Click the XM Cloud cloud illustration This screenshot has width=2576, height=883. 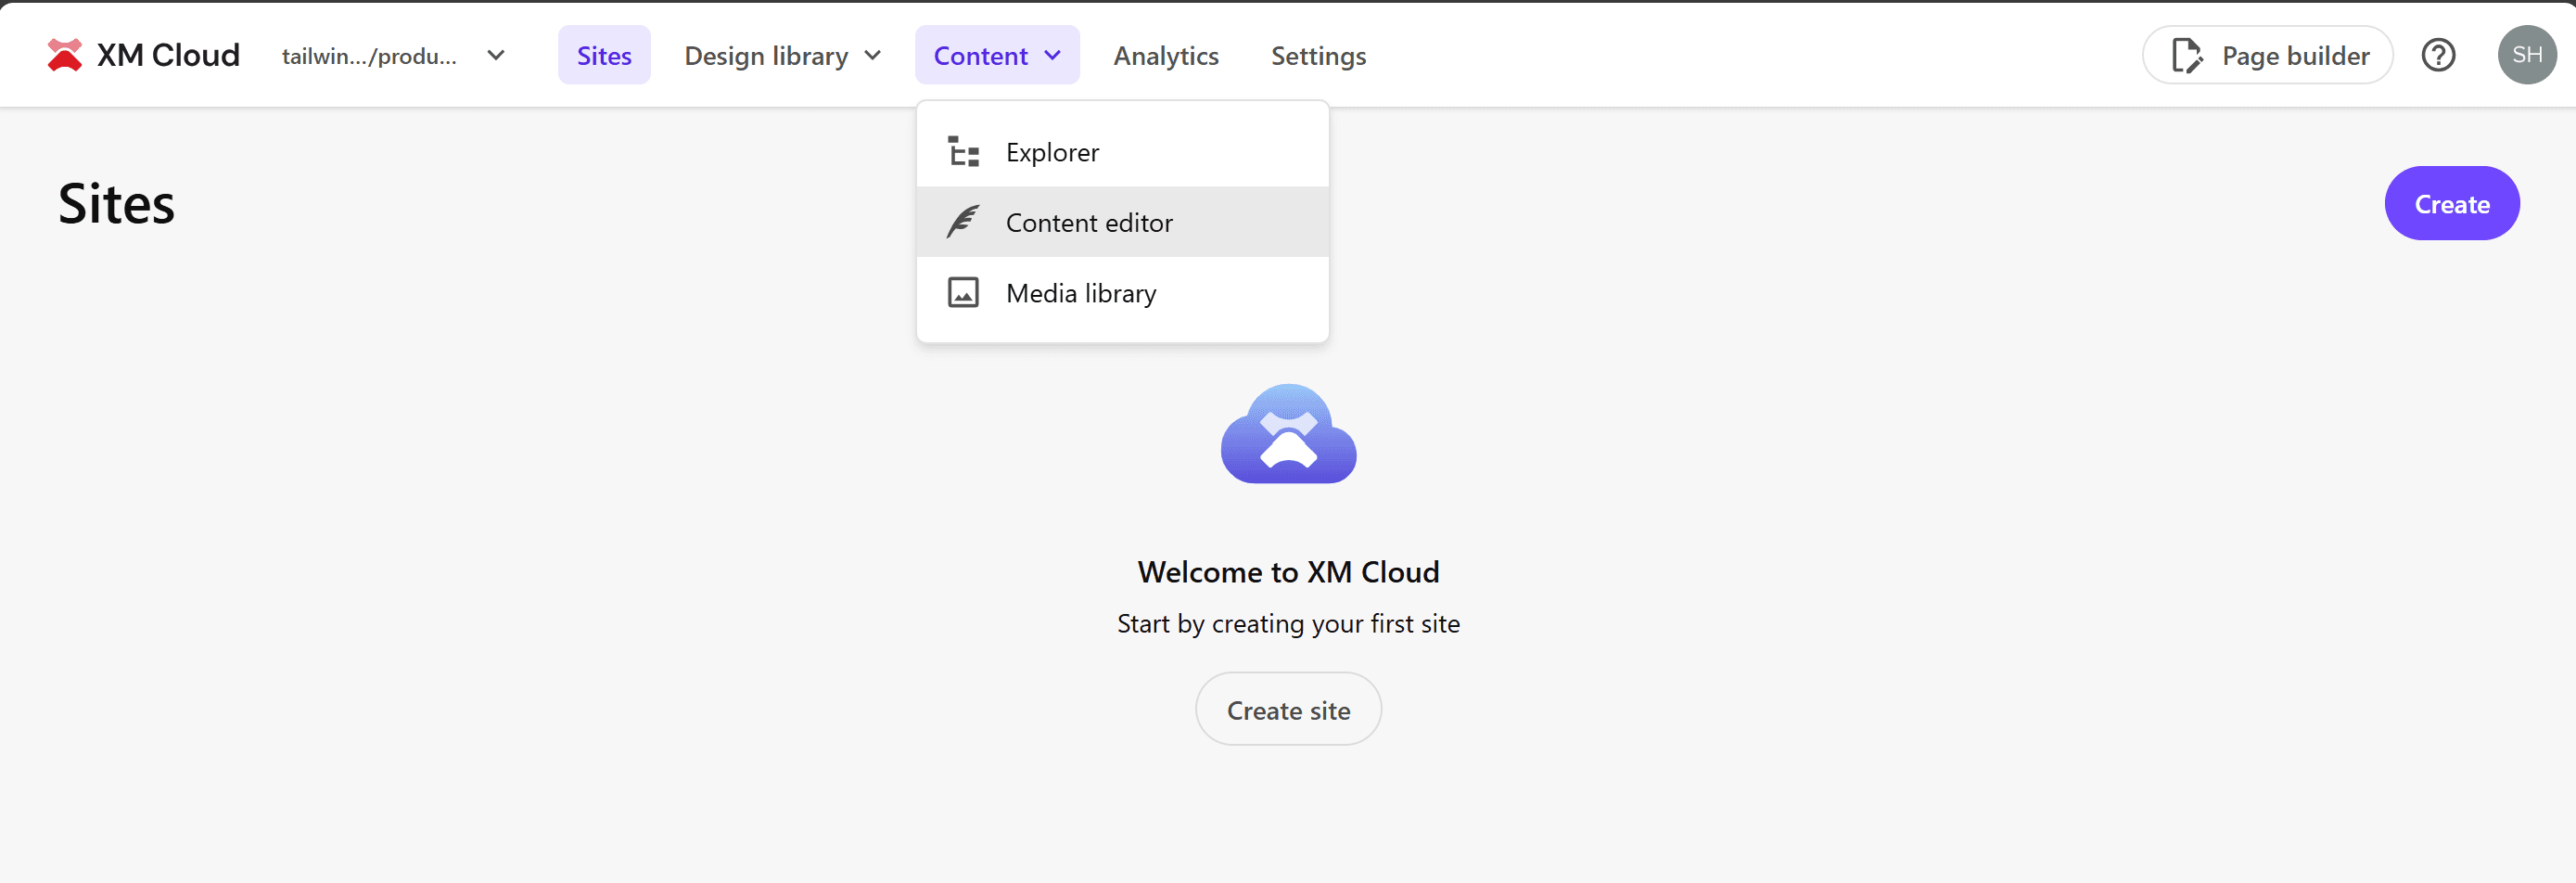[1288, 435]
